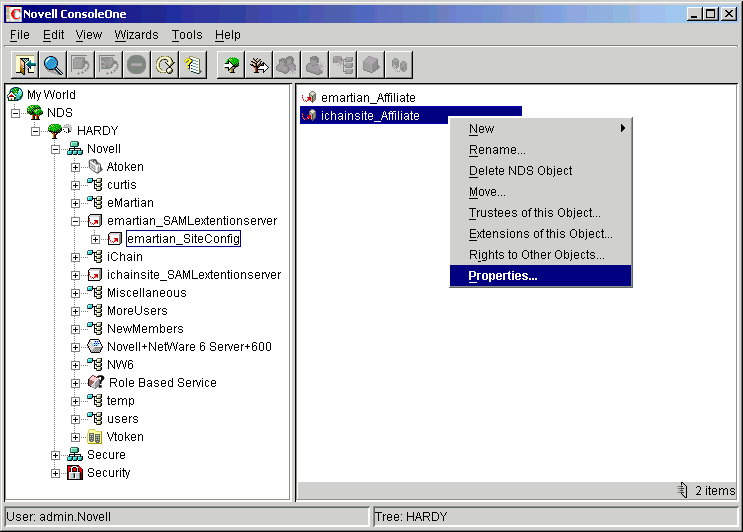Click the Refresh toolbar icon
743x532 pixels.
tap(165, 65)
